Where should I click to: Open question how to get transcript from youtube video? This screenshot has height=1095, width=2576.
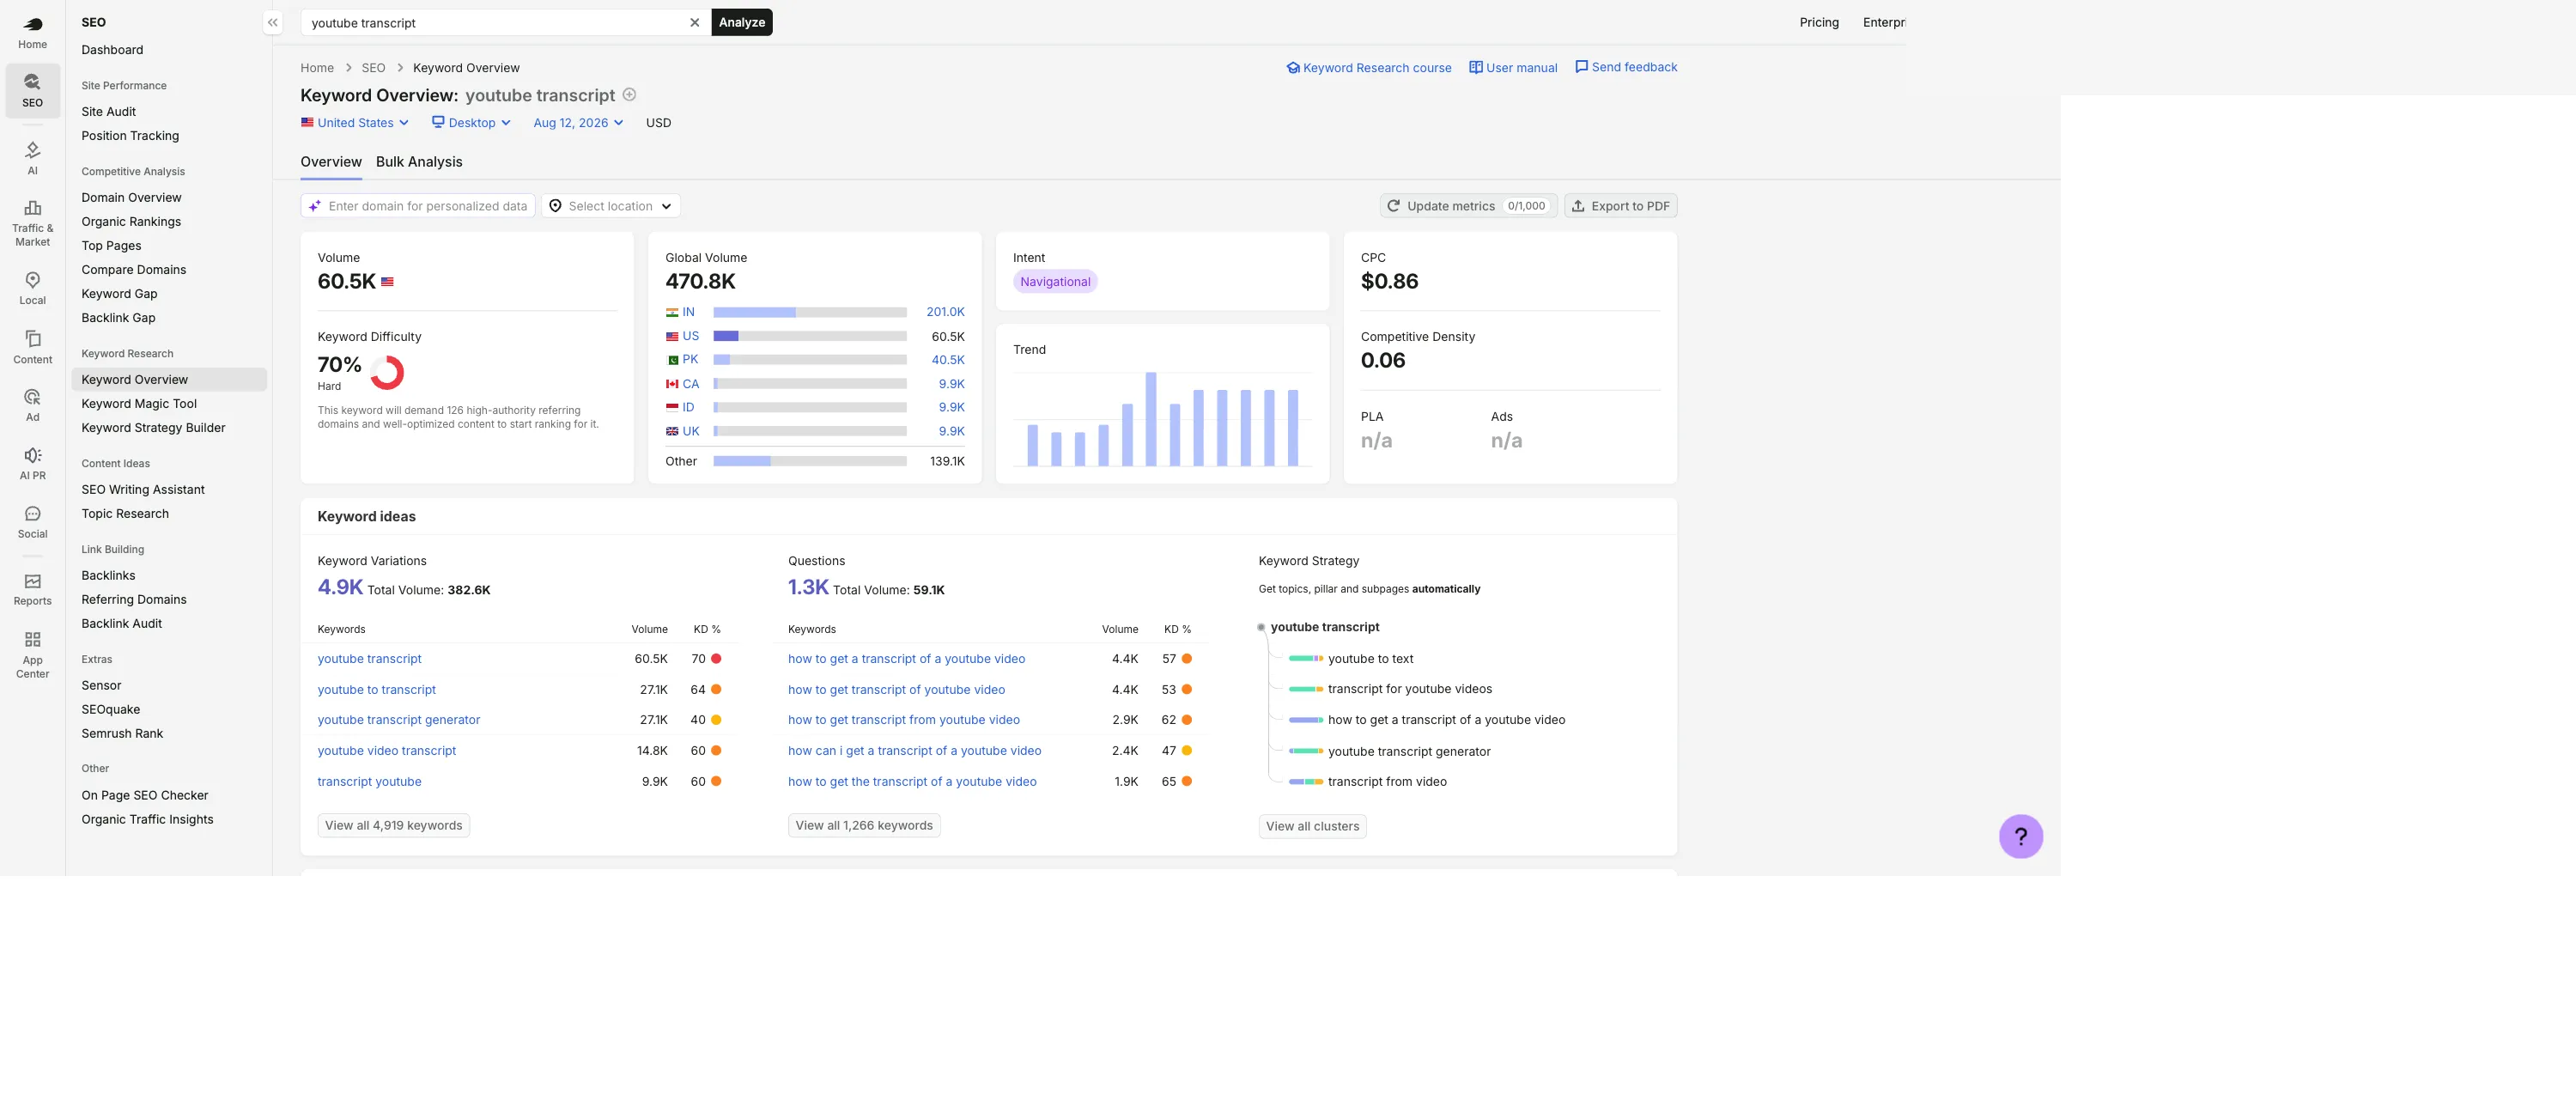903,720
